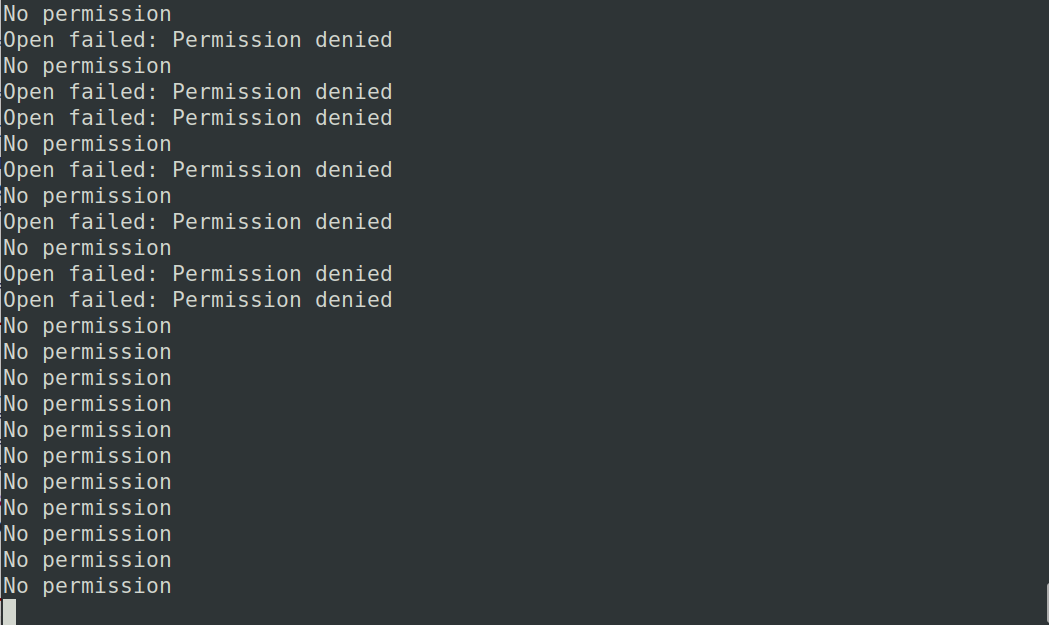Click the "No permission" line directly after last Open failed
Image resolution: width=1049 pixels, height=625 pixels.
pyautogui.click(x=87, y=326)
